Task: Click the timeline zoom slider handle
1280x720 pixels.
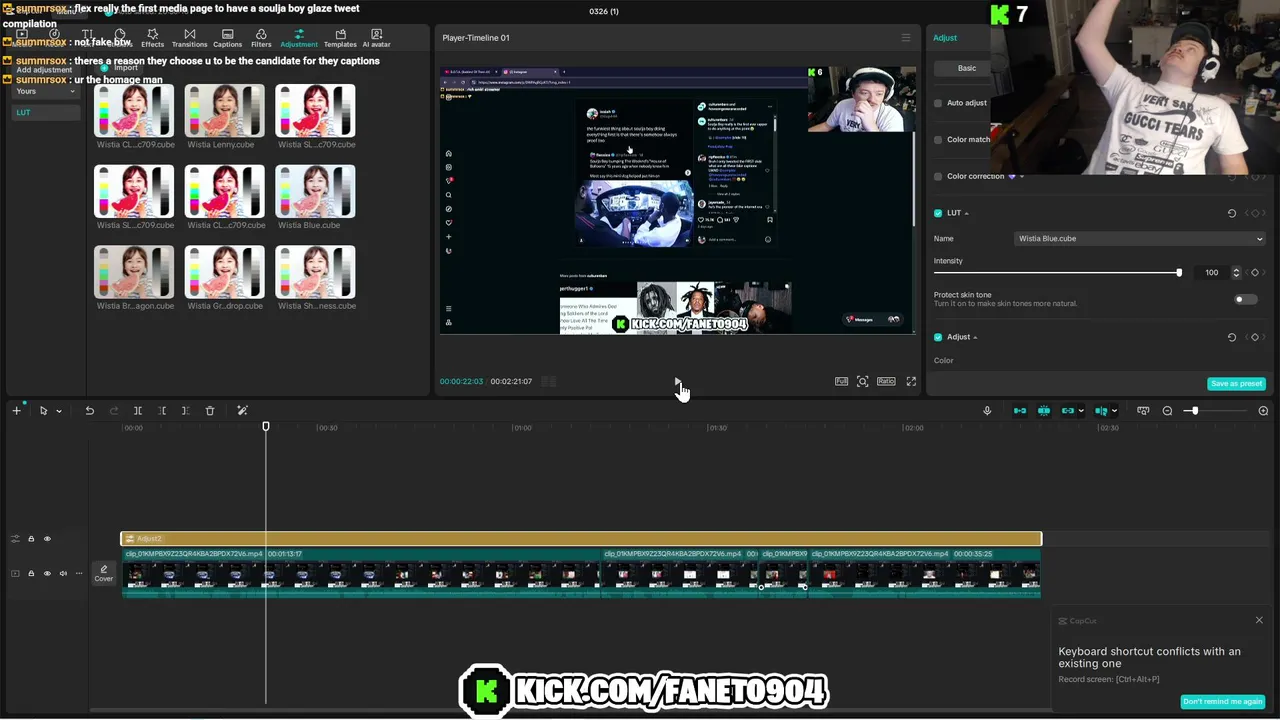Action: coord(1193,411)
